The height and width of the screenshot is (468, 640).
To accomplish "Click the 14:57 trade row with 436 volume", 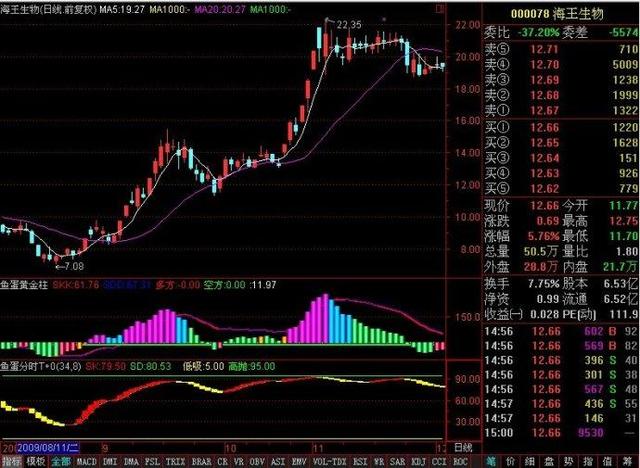I will coord(561,404).
